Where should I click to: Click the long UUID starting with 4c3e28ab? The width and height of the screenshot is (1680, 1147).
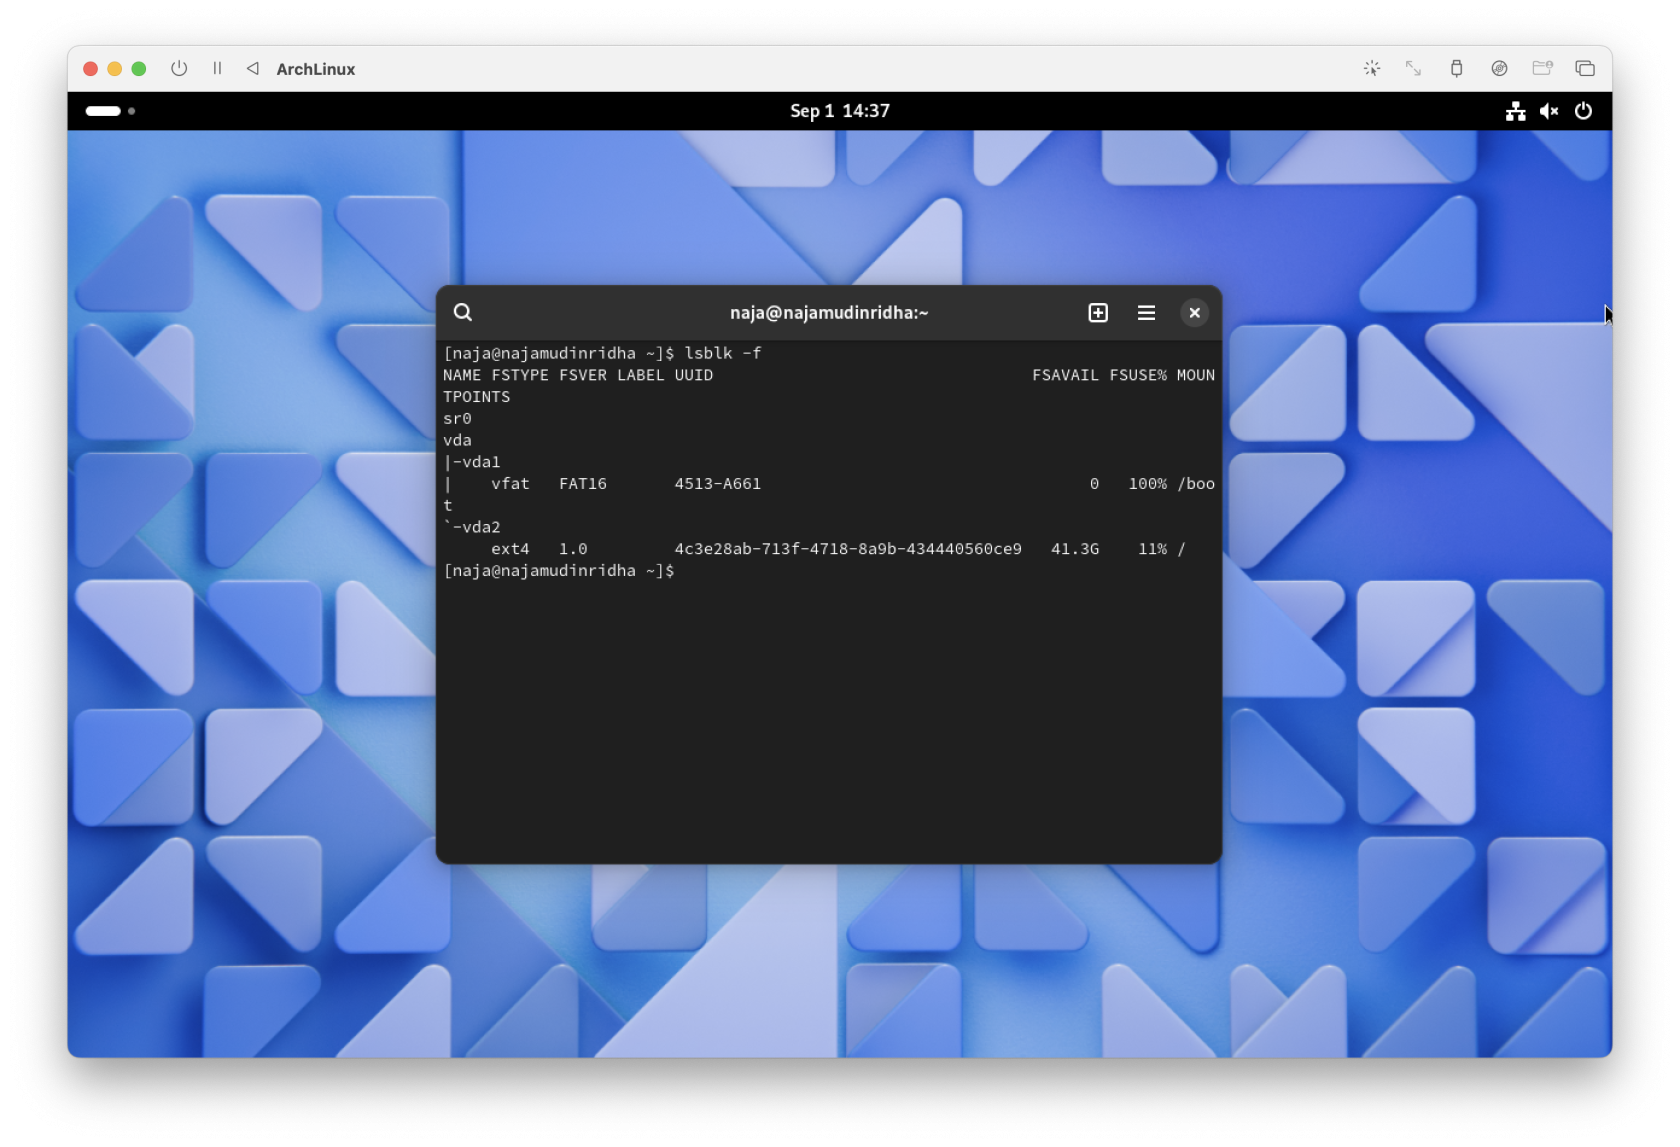pyautogui.click(x=848, y=549)
